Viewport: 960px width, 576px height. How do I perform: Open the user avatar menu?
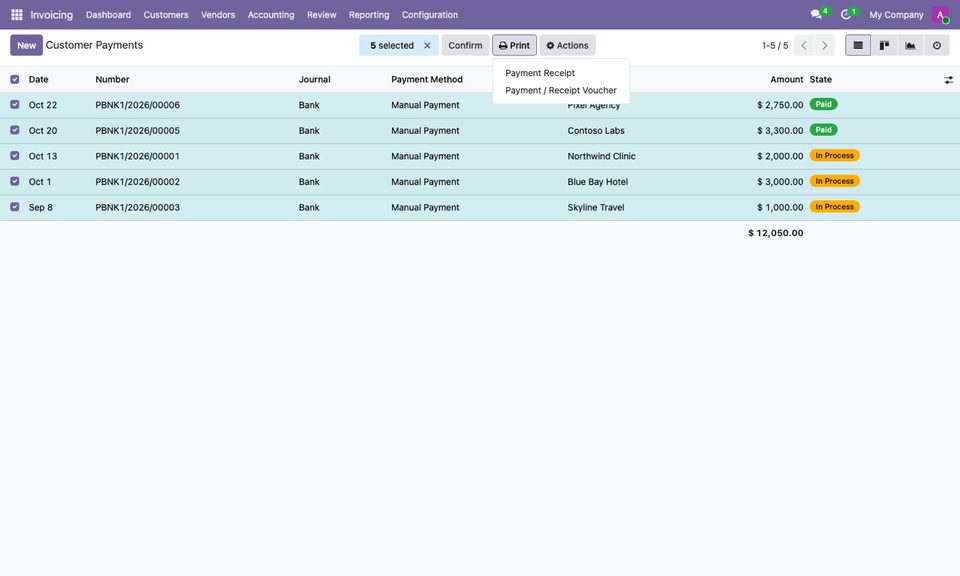coord(940,15)
